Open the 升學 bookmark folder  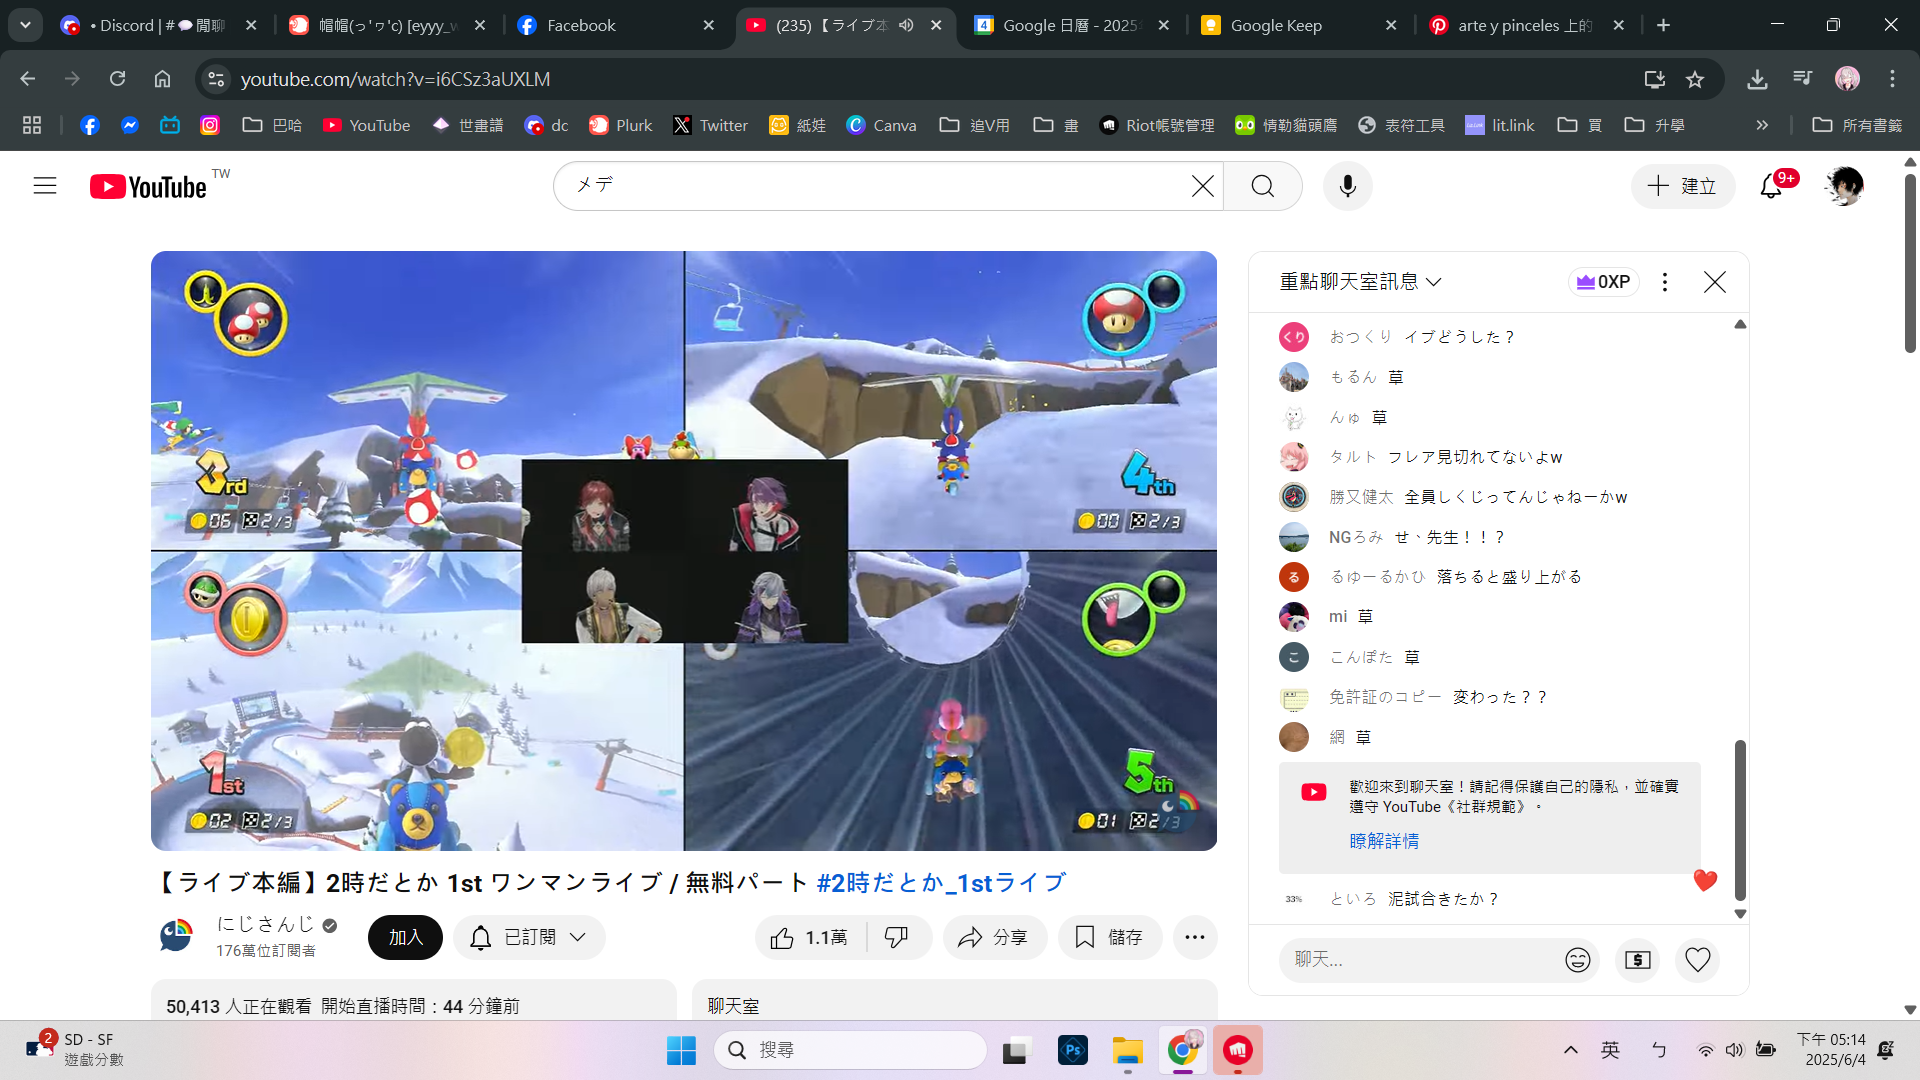[x=1654, y=126]
